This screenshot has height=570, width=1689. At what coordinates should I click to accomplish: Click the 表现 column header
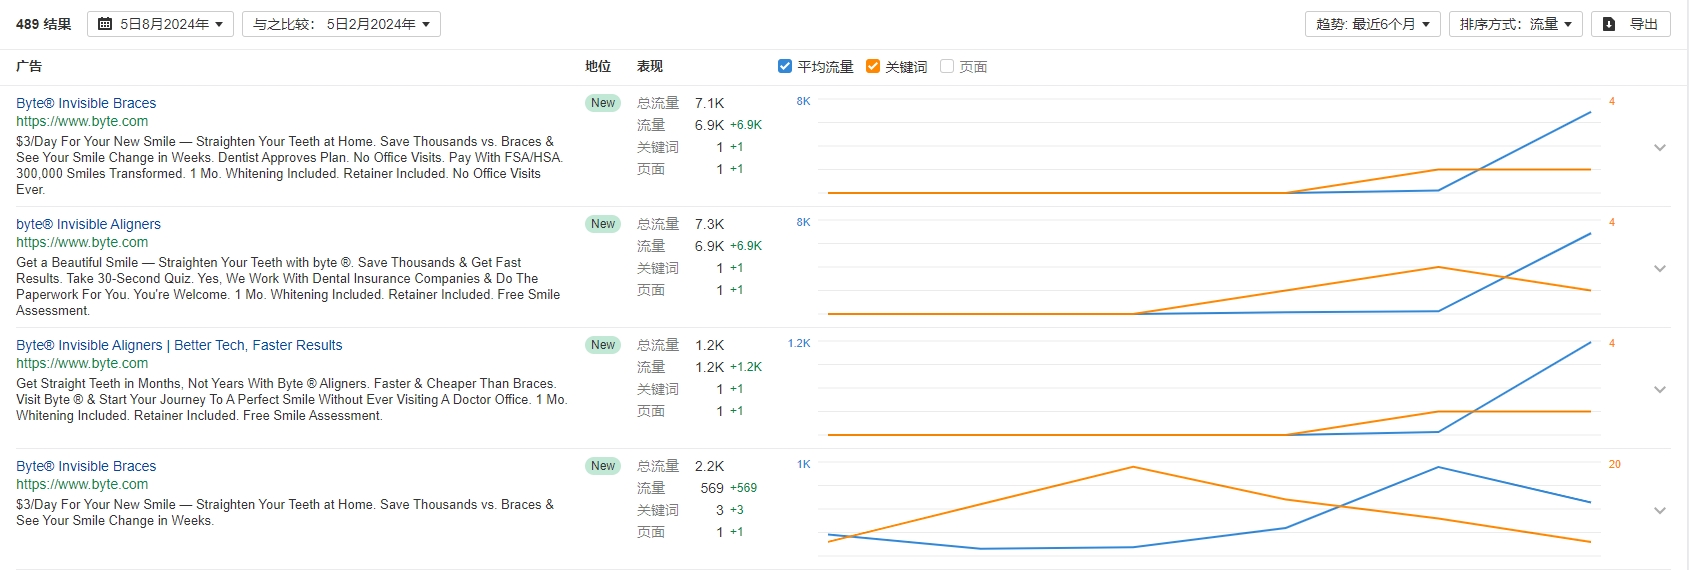[650, 66]
